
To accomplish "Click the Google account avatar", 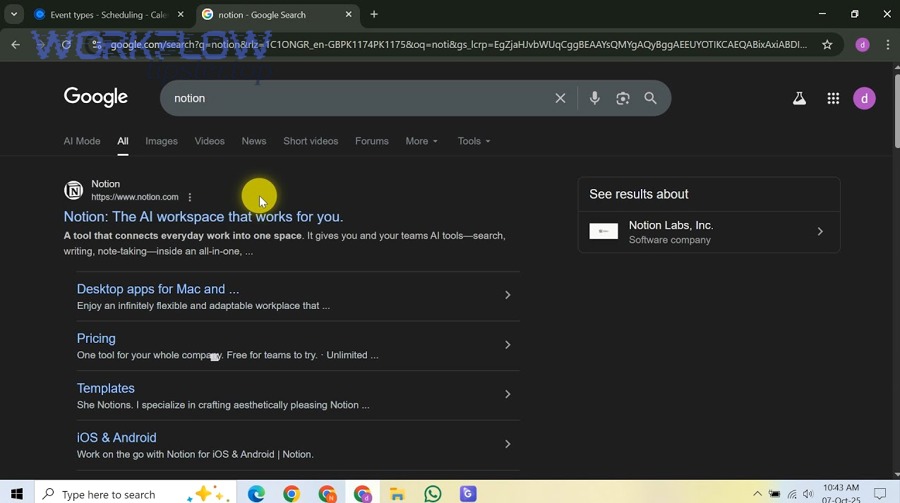I will click(x=864, y=98).
